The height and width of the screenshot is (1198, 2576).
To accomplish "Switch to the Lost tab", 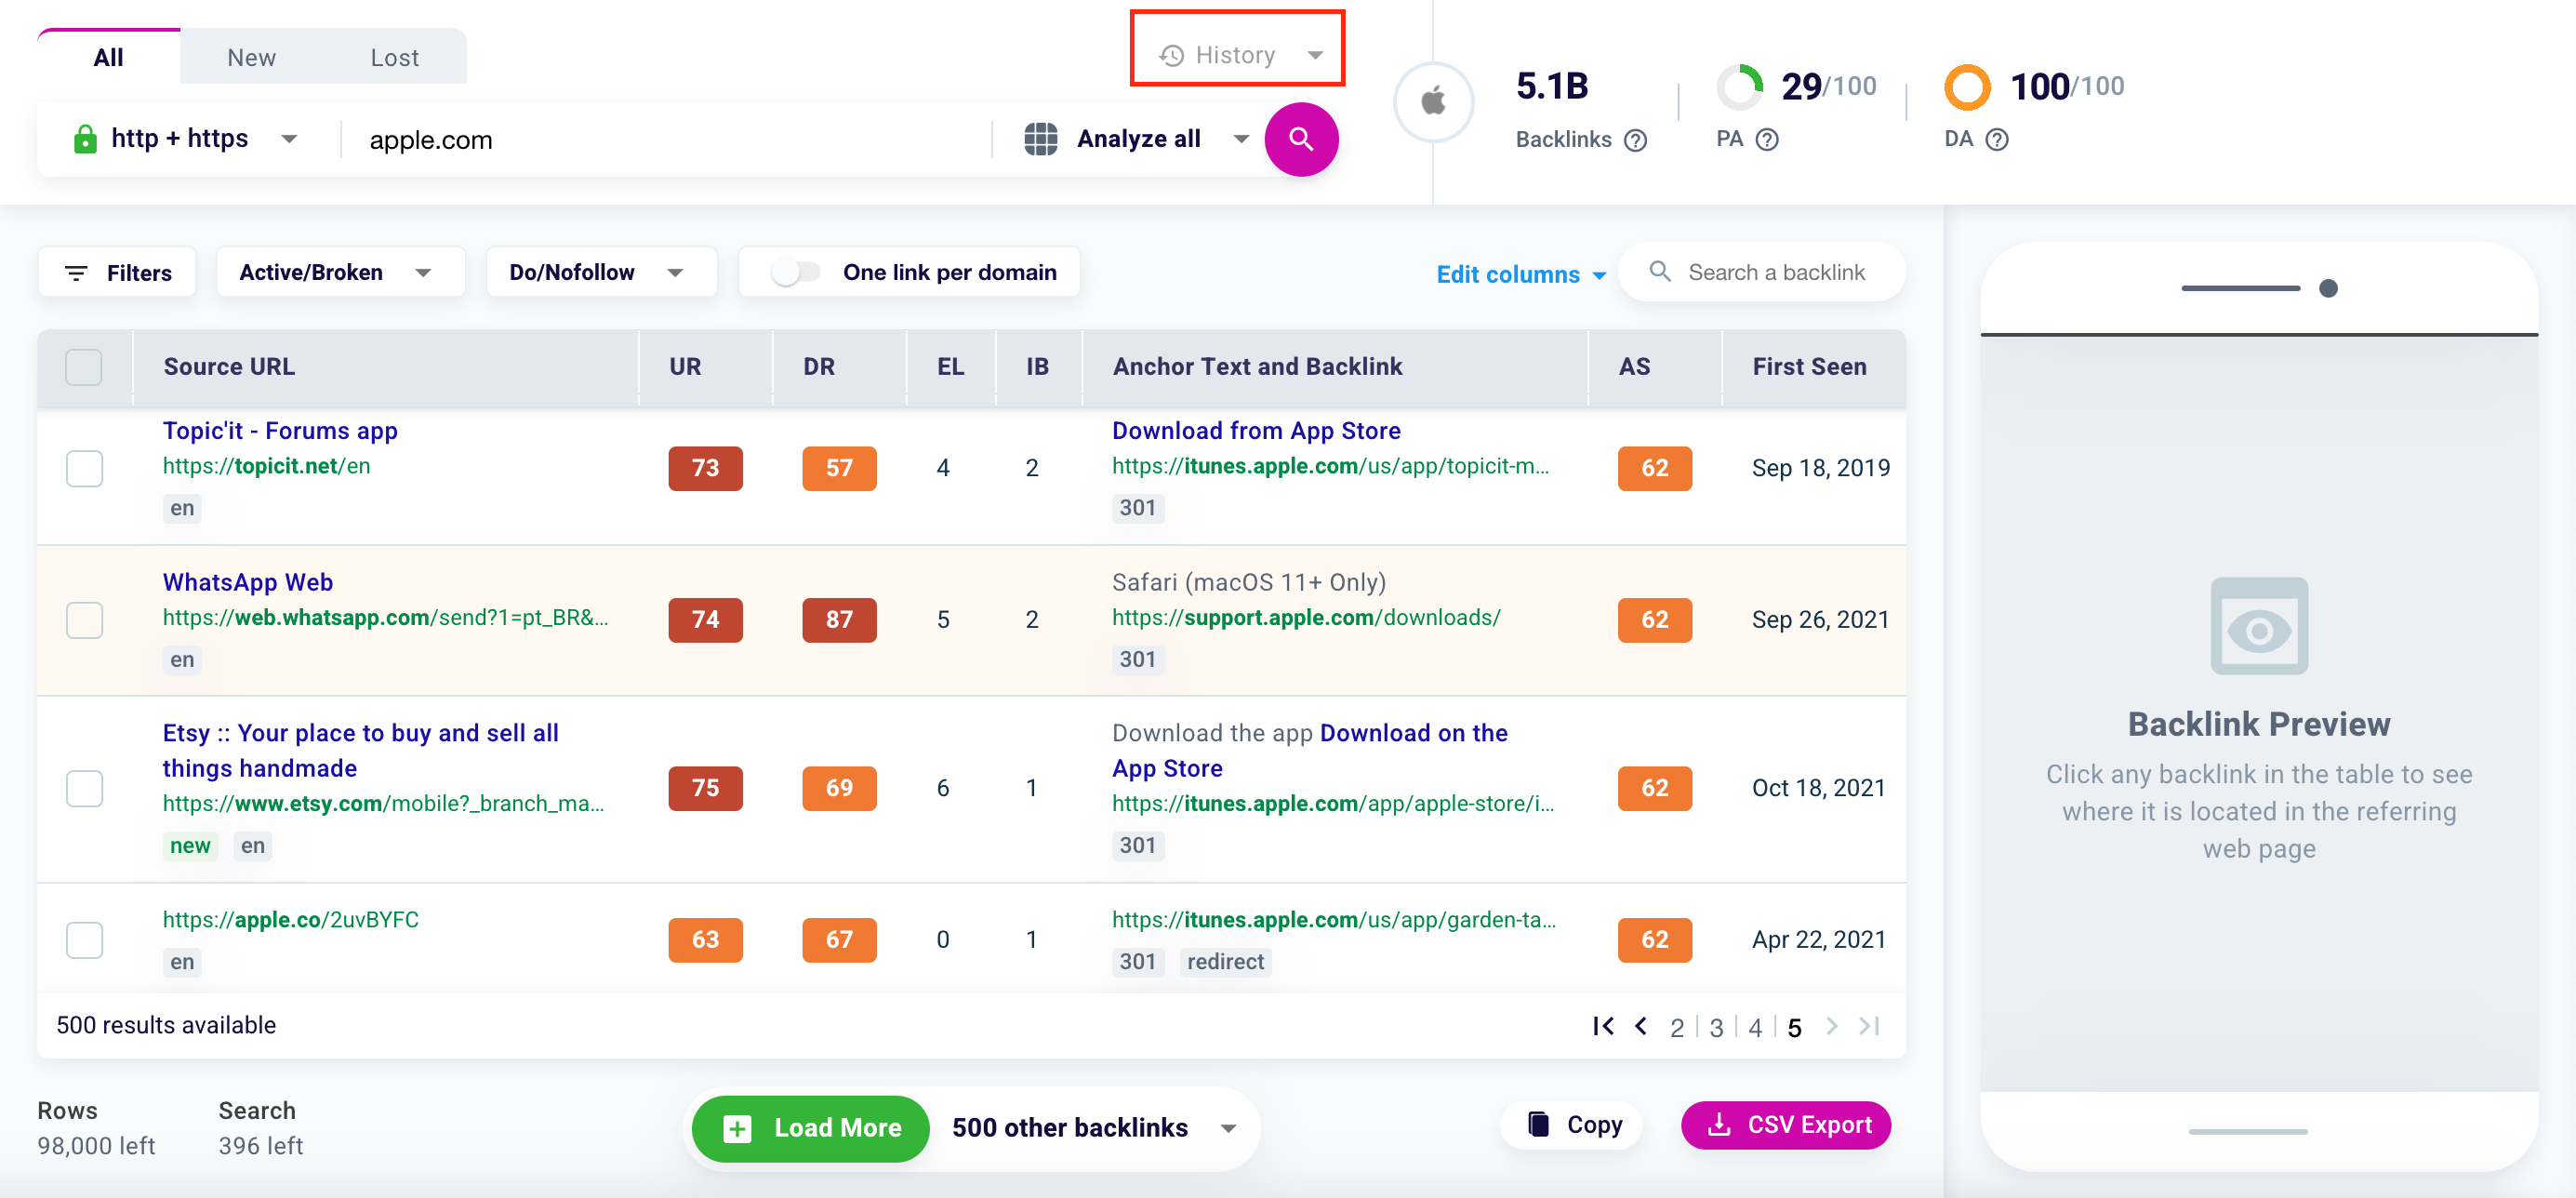I will pos(394,57).
